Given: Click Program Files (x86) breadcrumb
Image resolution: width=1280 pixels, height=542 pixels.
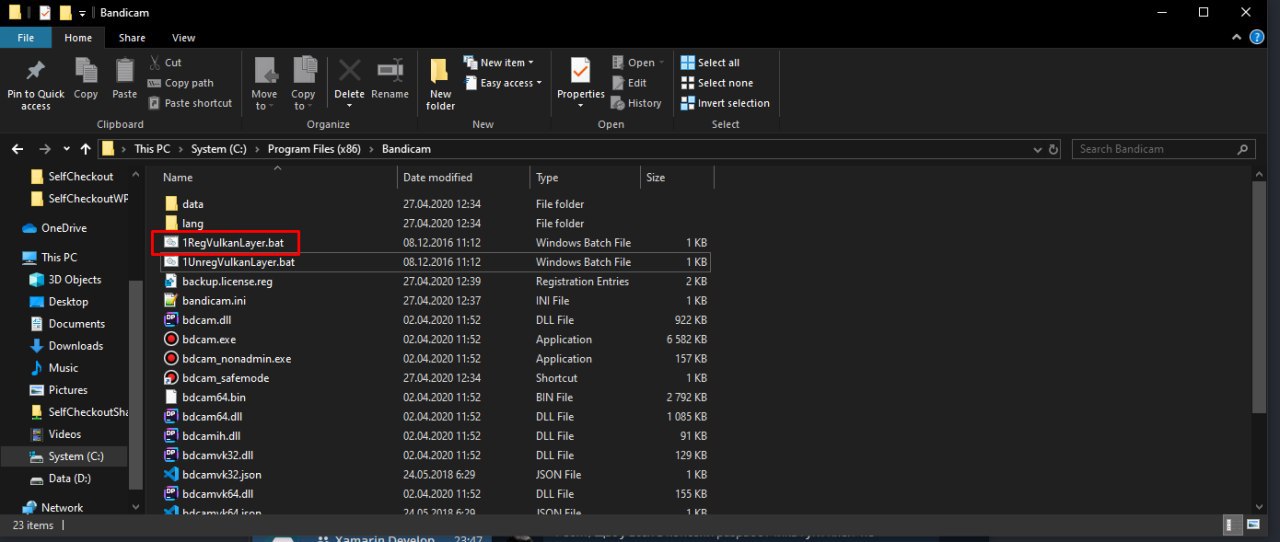Looking at the screenshot, I should point(312,149).
